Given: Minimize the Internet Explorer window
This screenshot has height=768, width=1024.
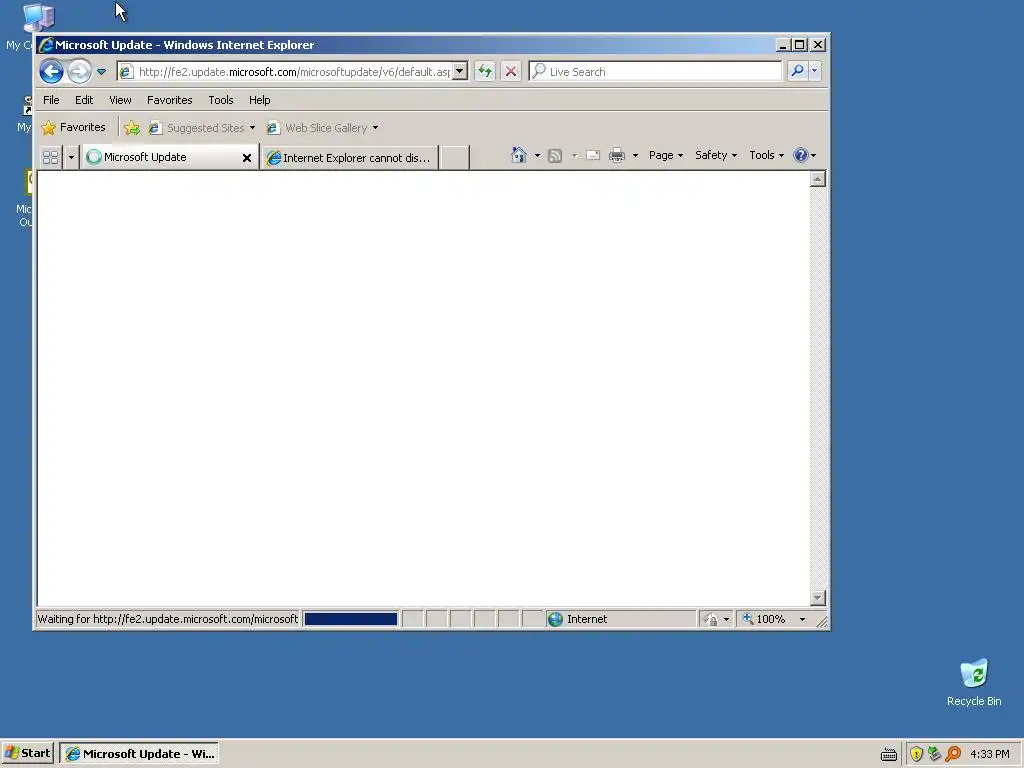Looking at the screenshot, I should tap(783, 44).
